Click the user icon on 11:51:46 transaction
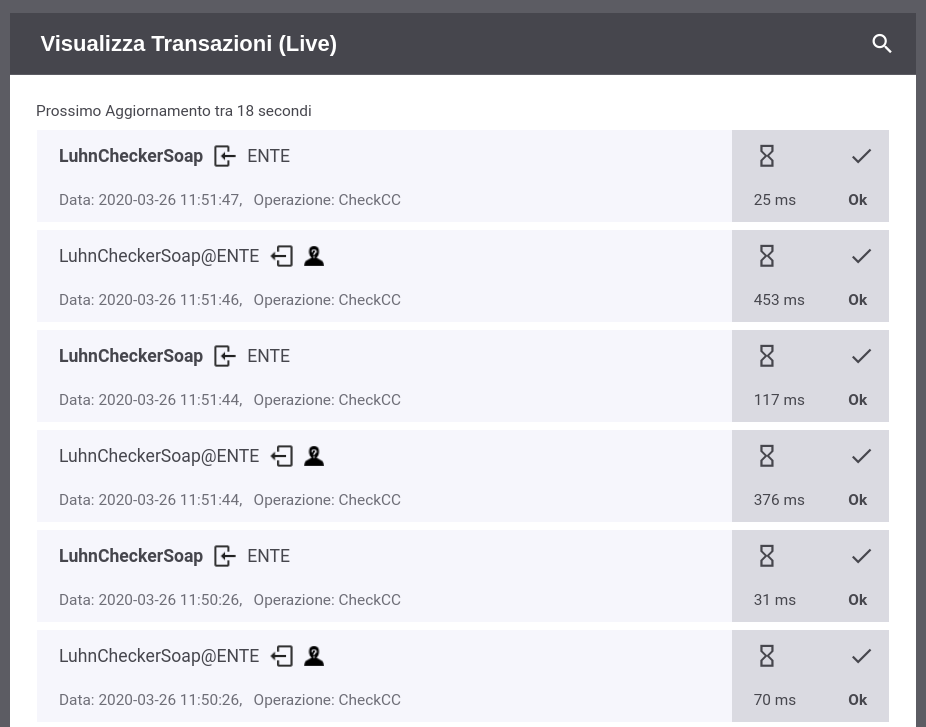 (314, 256)
